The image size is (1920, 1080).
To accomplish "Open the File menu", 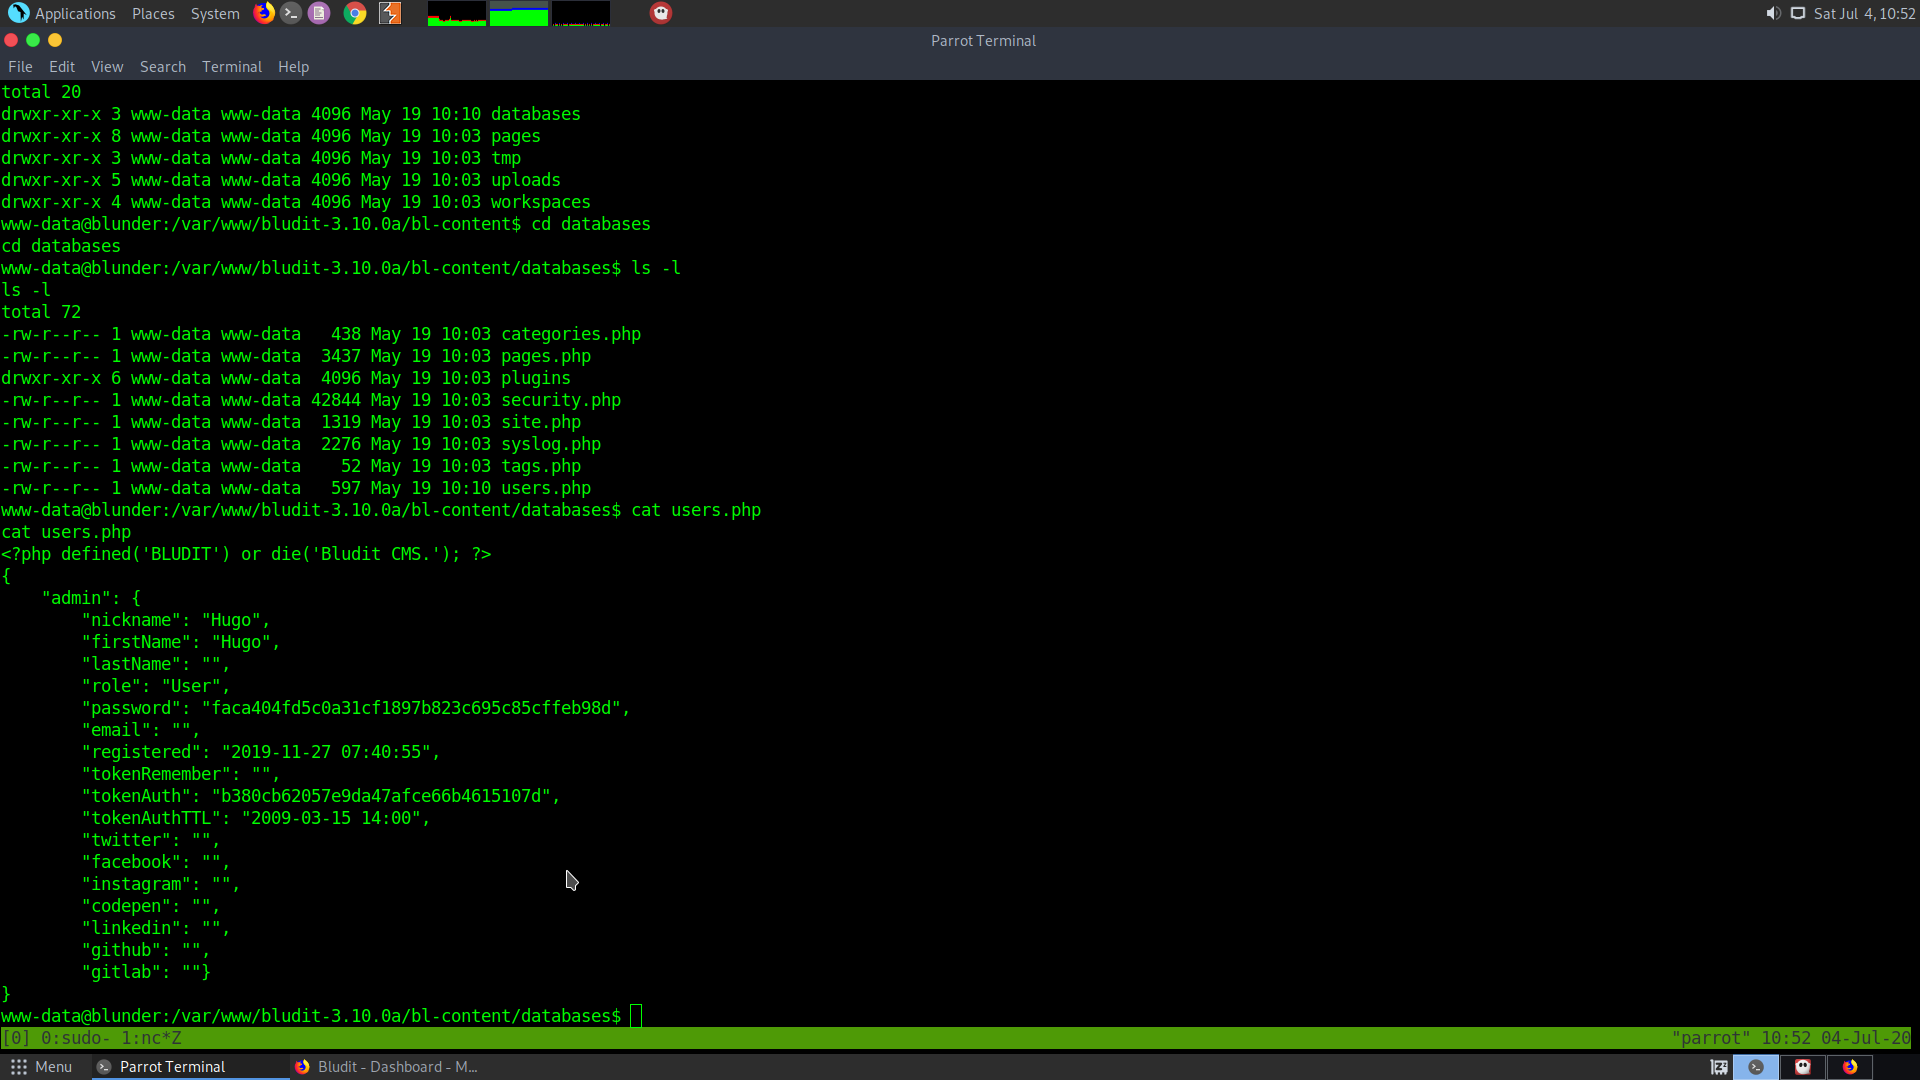I will [20, 67].
